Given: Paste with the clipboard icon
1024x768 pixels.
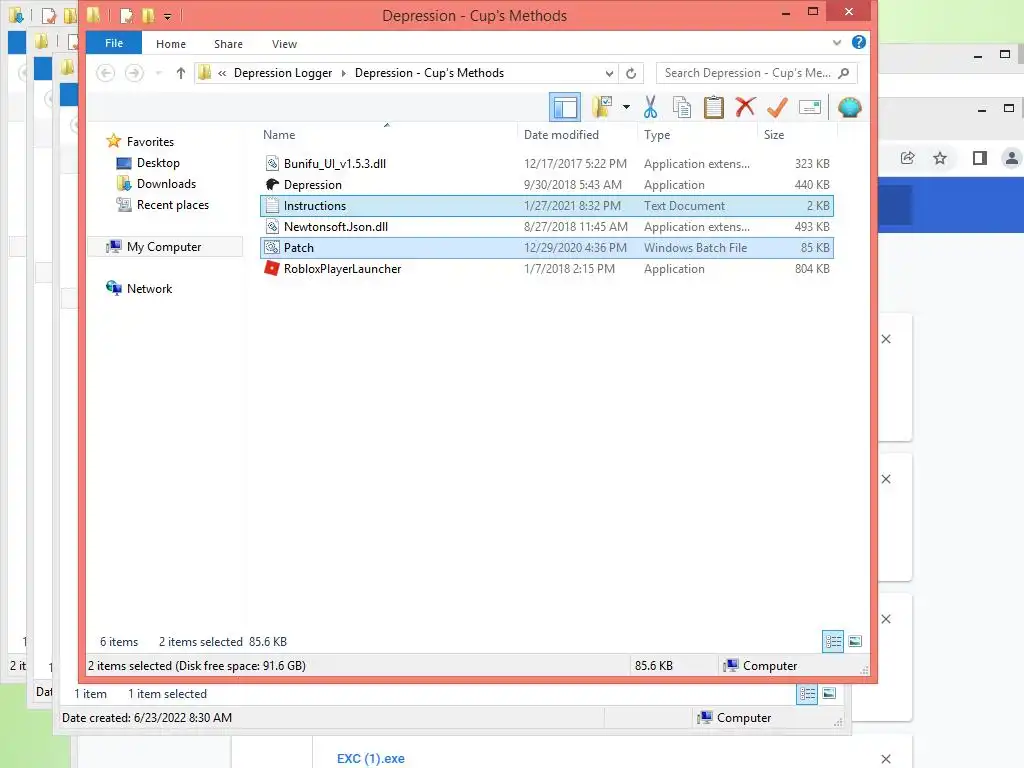Looking at the screenshot, I should 714,107.
